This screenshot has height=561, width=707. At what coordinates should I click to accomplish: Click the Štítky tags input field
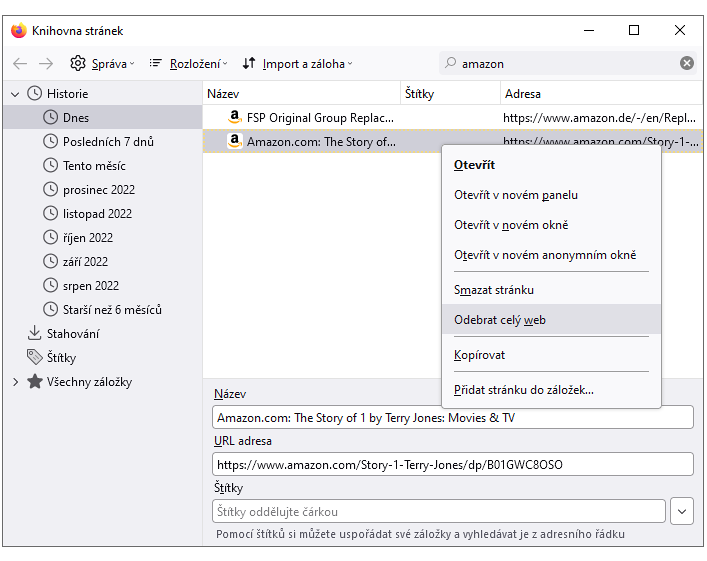(x=439, y=511)
